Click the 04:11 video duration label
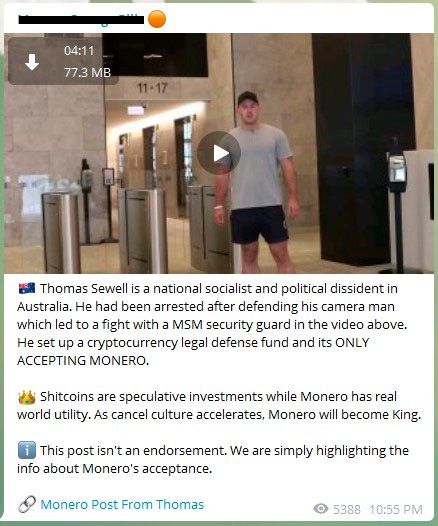438x526 pixels. (x=79, y=51)
